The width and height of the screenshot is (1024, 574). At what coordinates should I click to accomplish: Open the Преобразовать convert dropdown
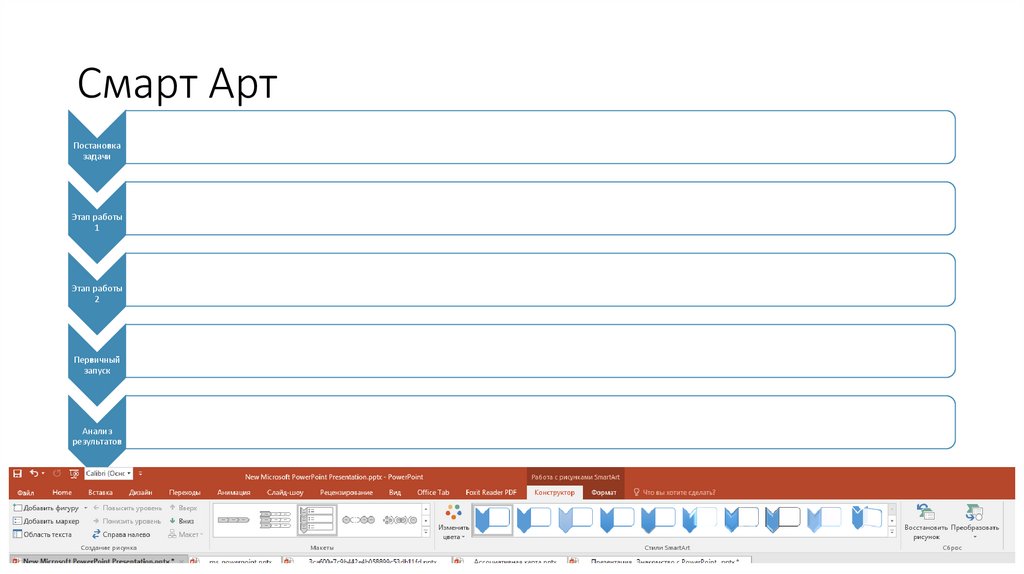pos(974,522)
